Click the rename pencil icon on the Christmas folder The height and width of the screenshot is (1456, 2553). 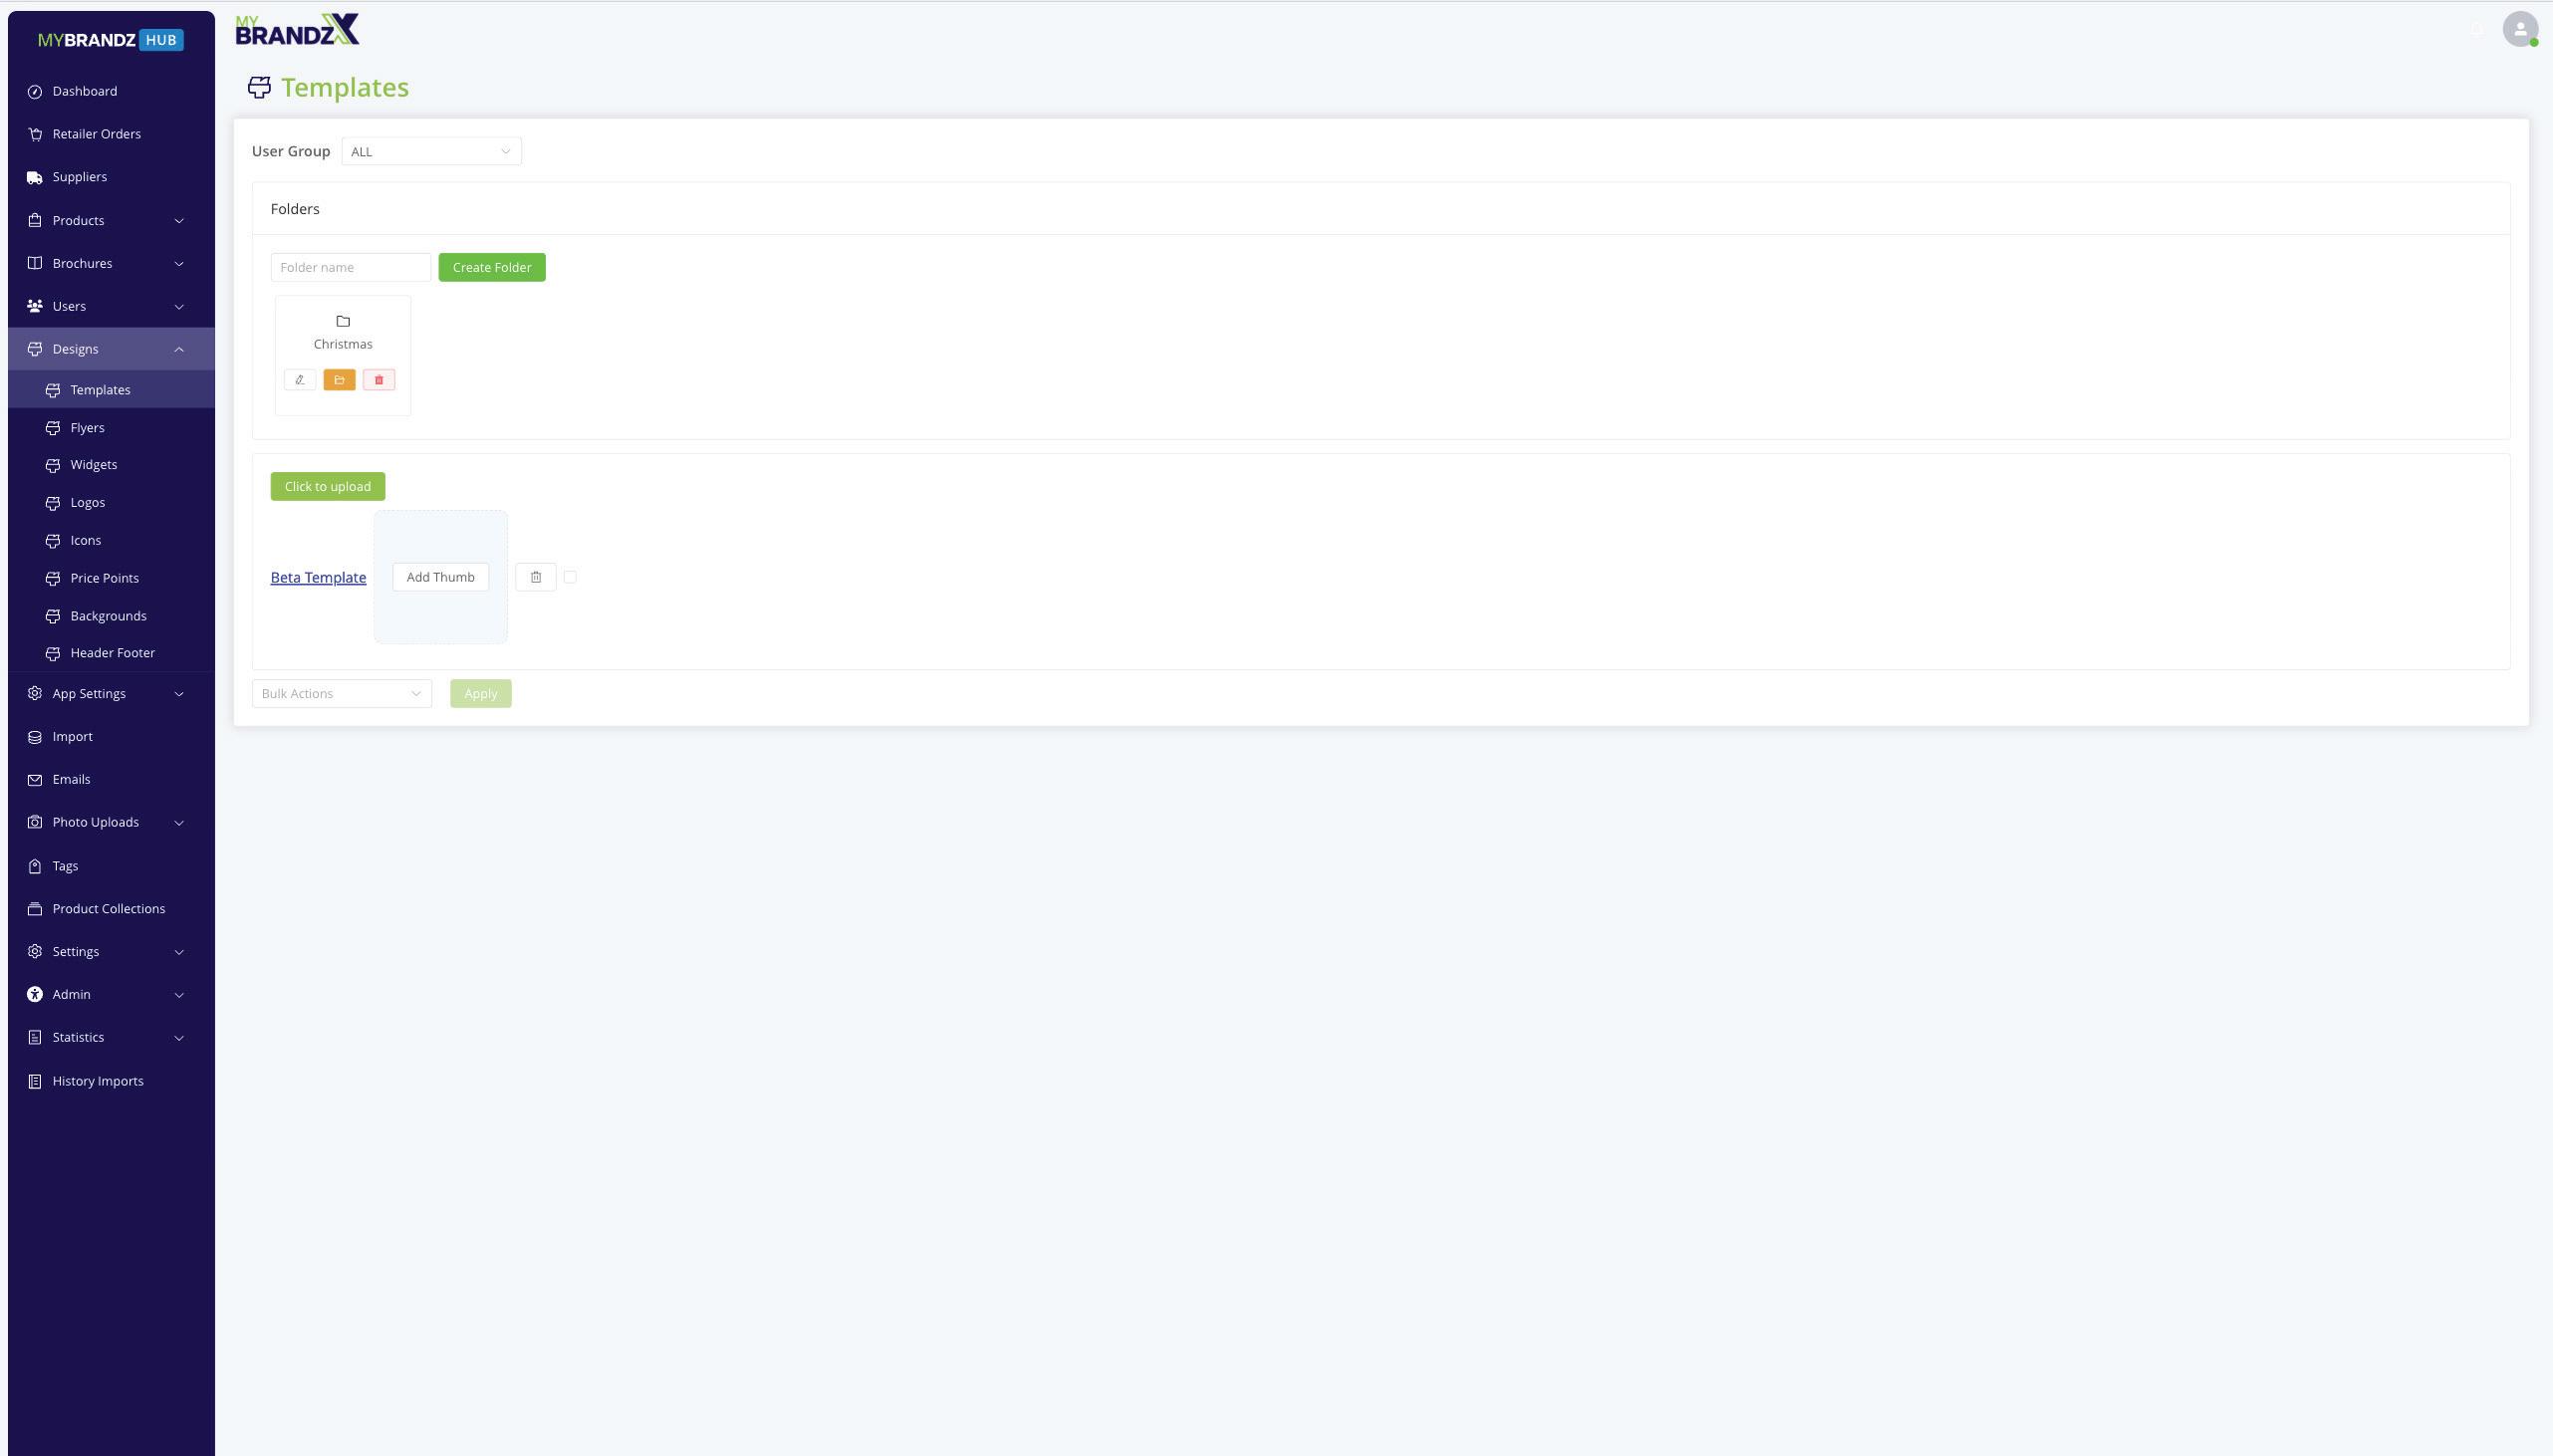click(x=300, y=380)
